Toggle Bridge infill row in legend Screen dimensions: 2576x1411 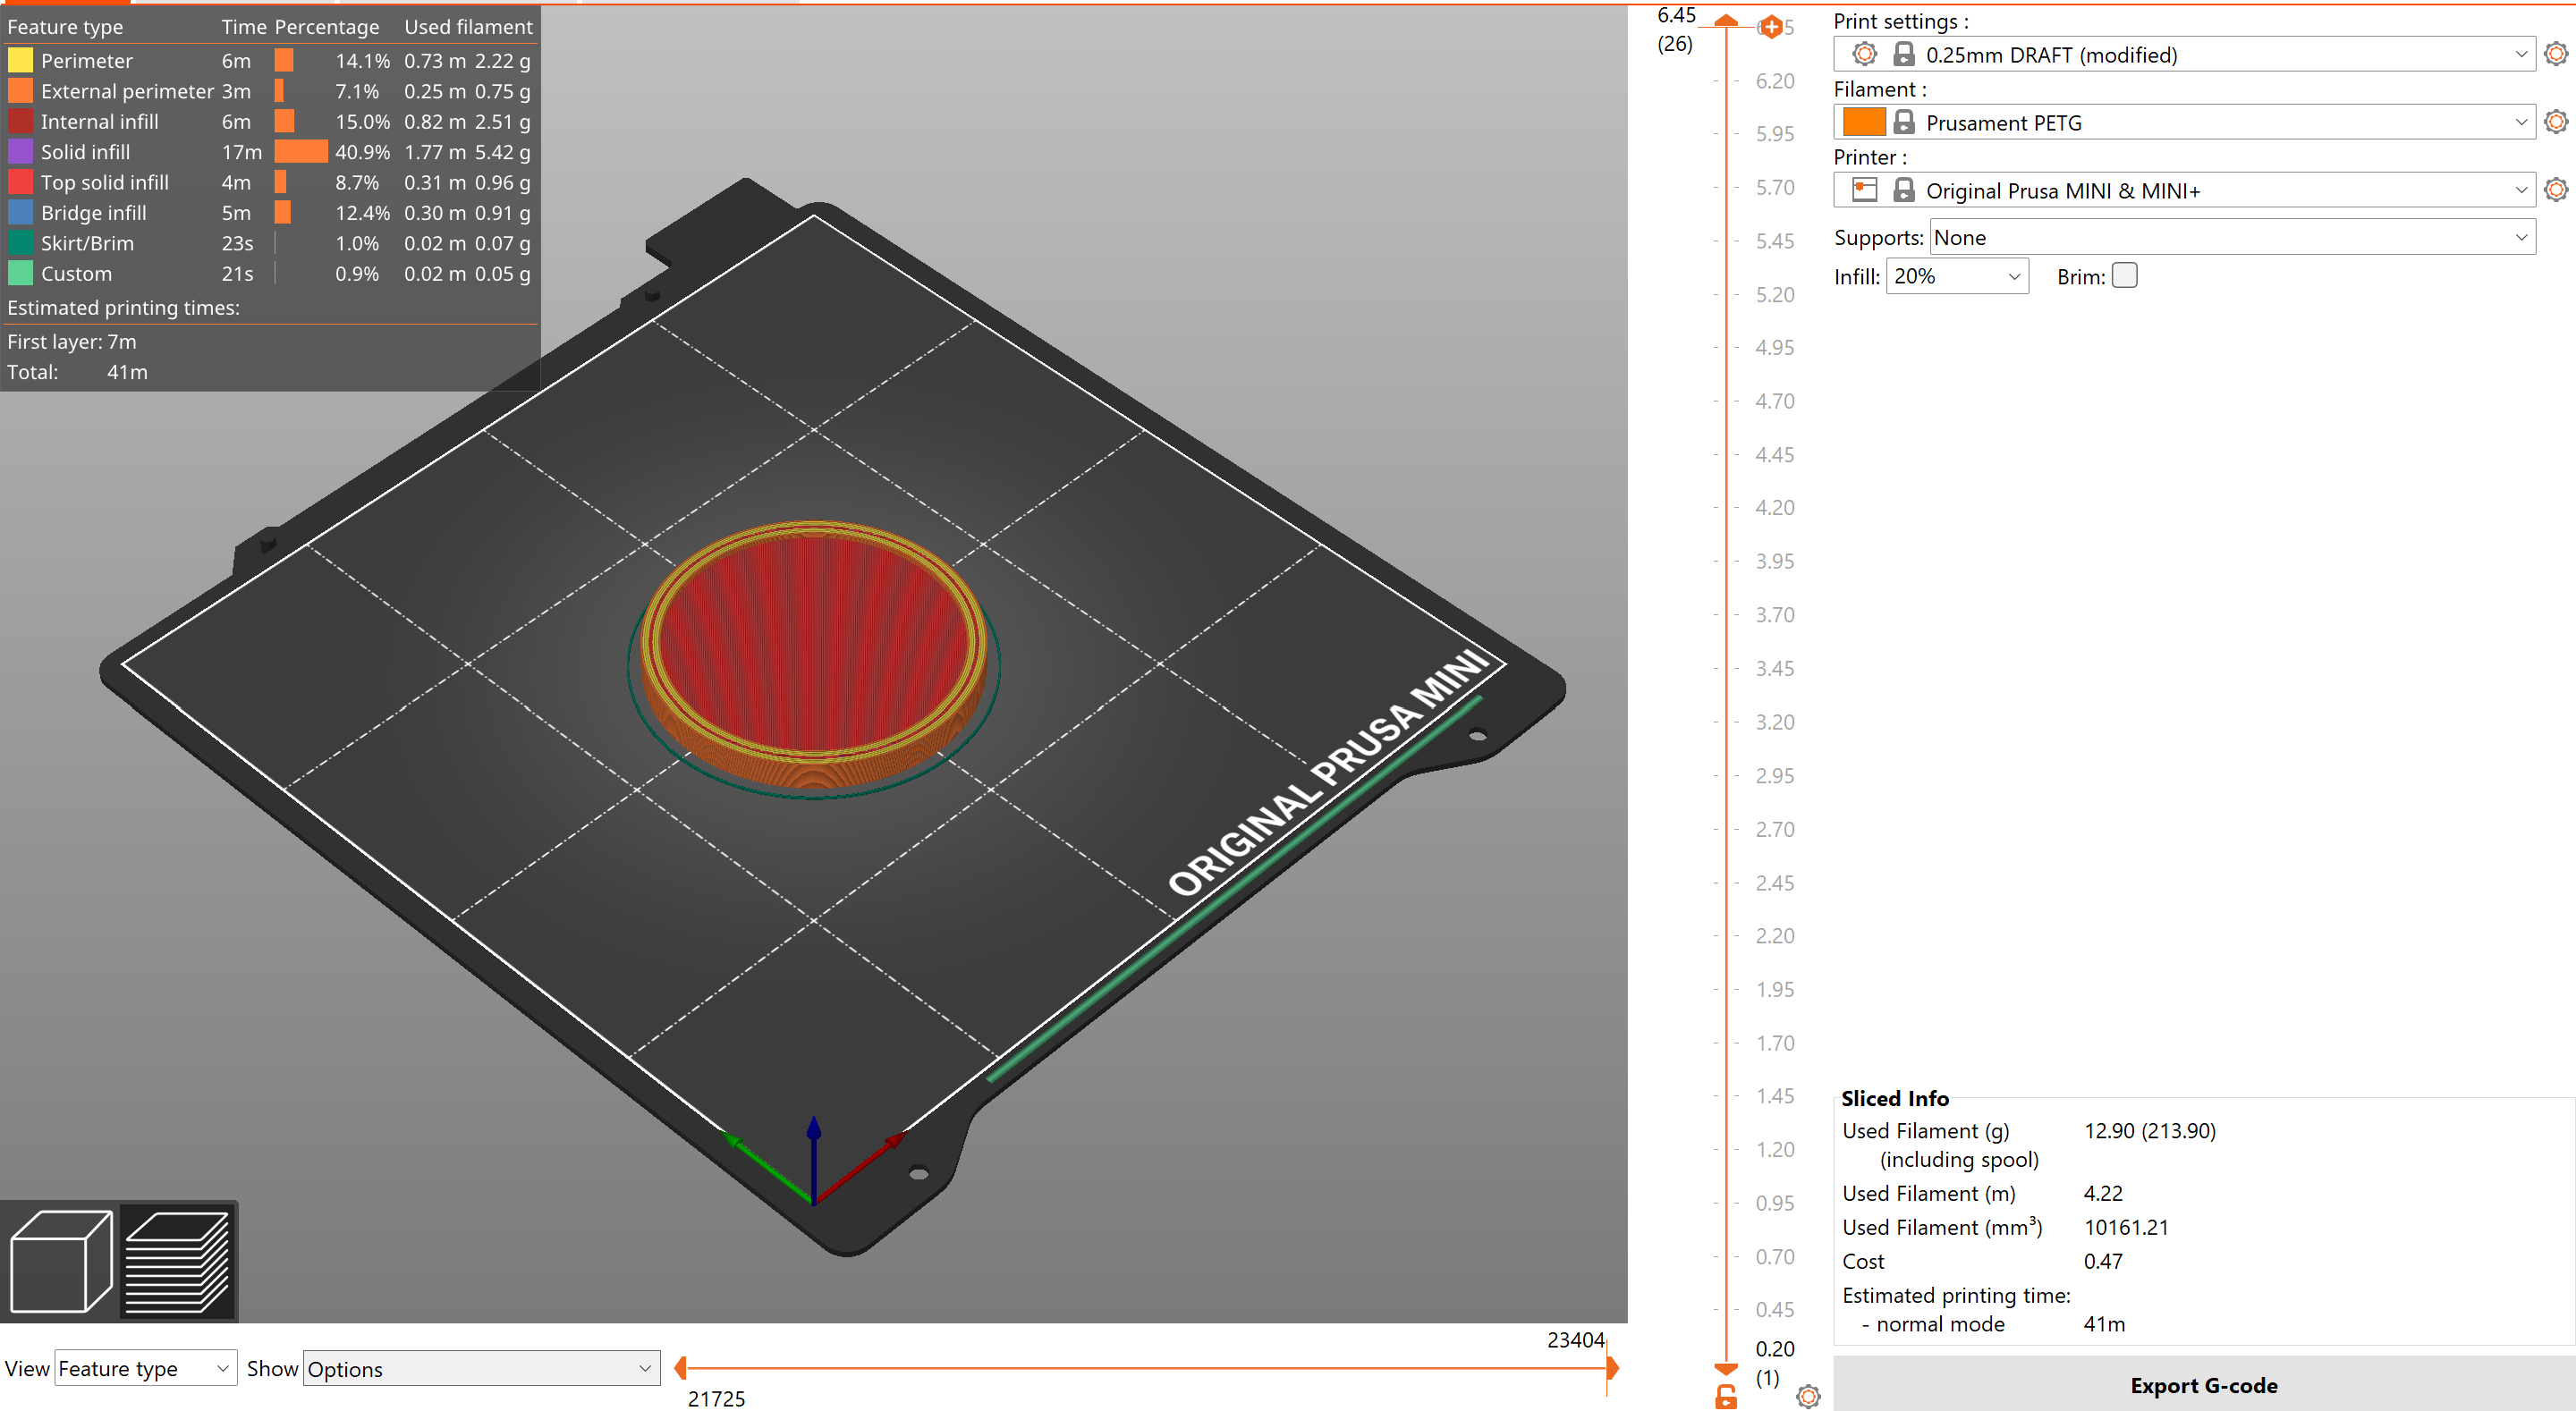pos(93,213)
